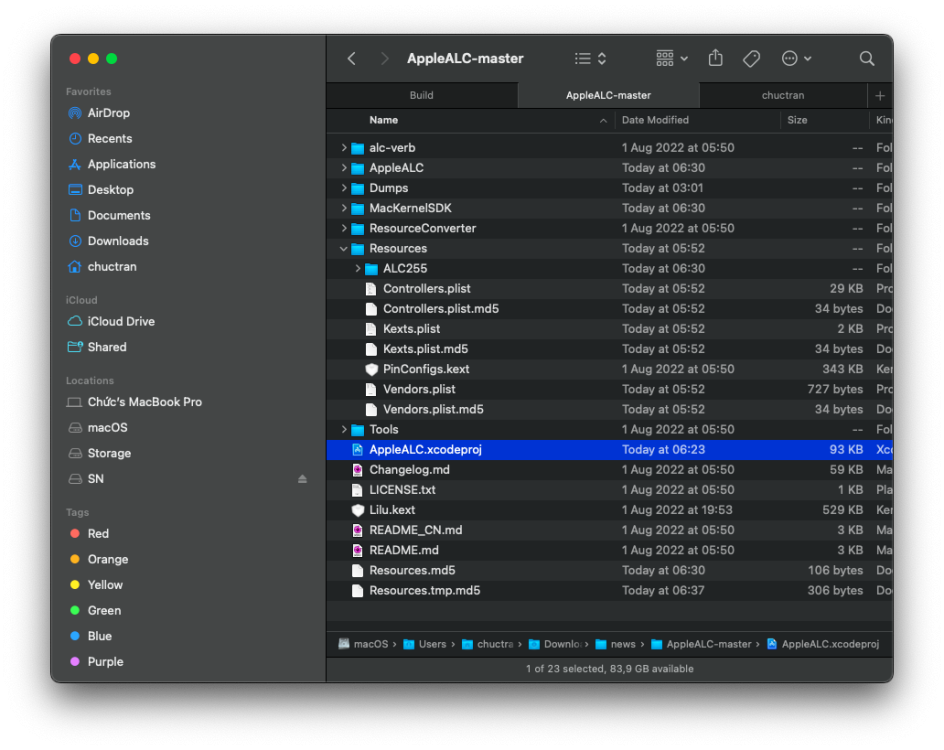This screenshot has height=750, width=944.
Task: Open the More actions ellipsis menu
Action: (796, 58)
